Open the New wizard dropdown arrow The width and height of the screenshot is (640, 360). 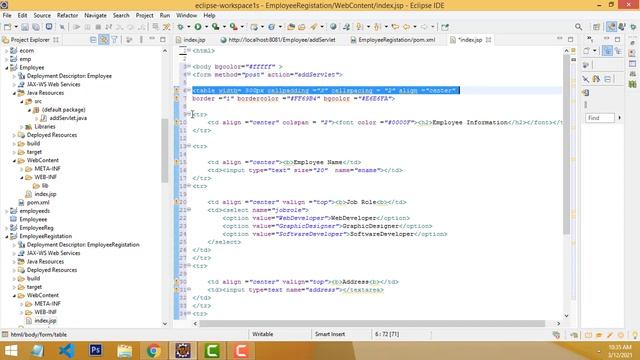pyautogui.click(x=16, y=27)
